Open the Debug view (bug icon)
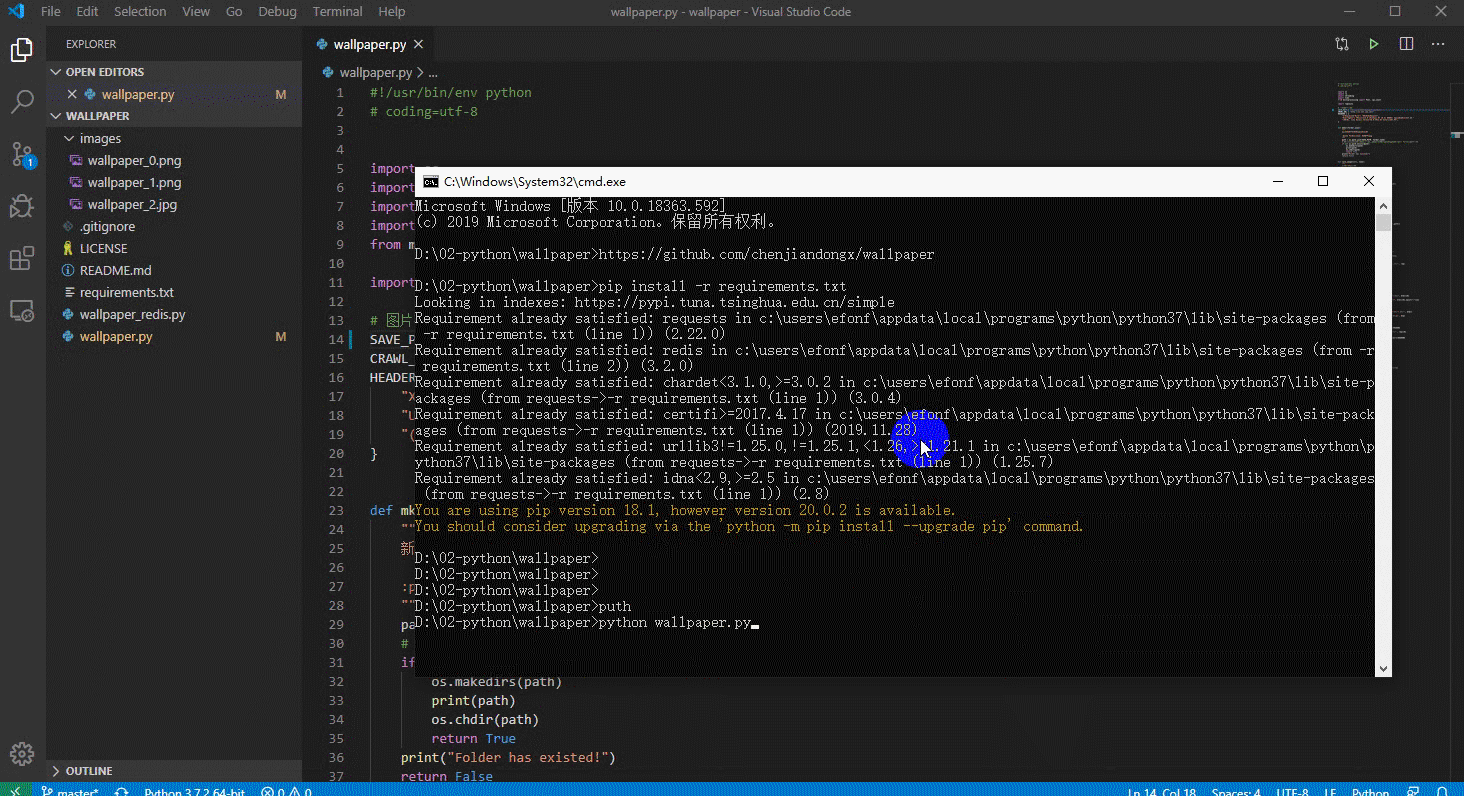Viewport: 1464px width, 796px height. [22, 206]
